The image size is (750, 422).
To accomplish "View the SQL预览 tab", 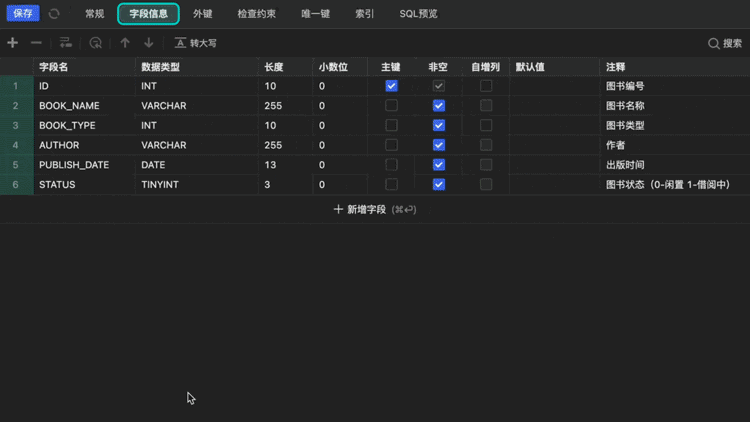I will [419, 14].
